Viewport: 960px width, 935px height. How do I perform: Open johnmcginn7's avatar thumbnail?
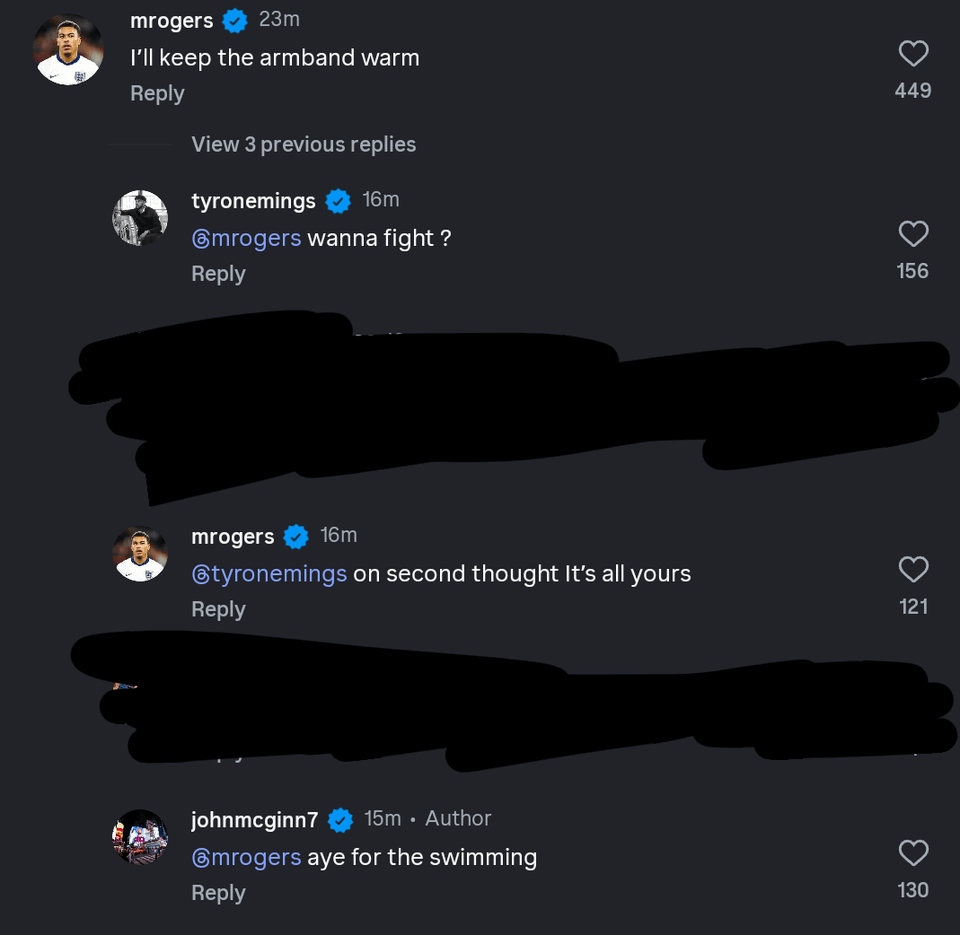[x=140, y=836]
